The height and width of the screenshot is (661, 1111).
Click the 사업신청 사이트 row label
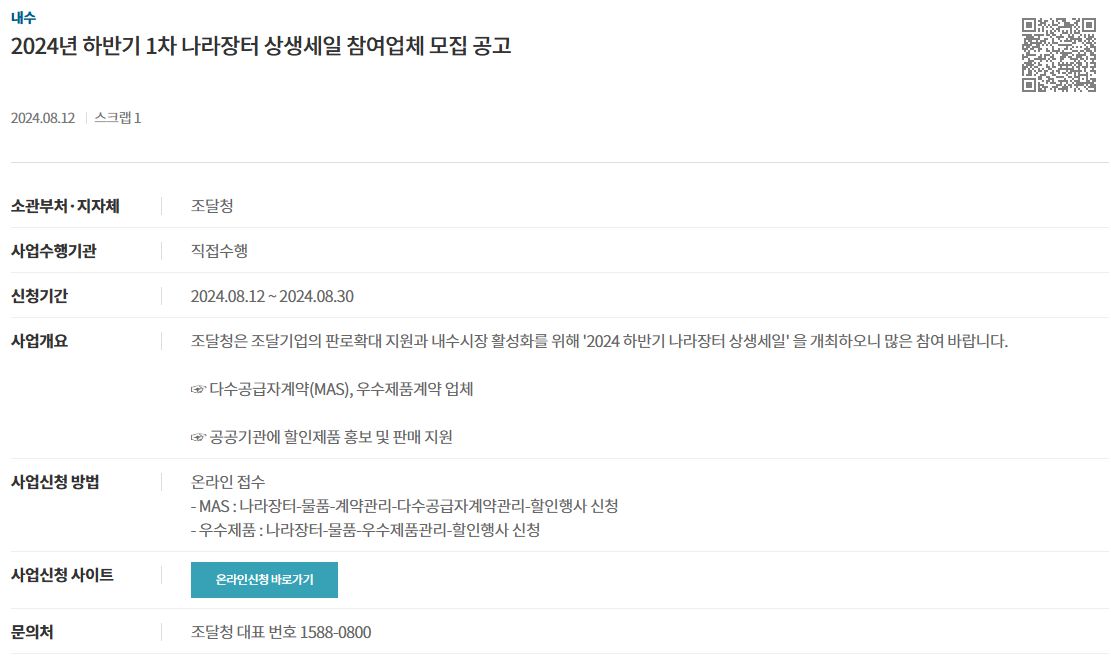(62, 575)
